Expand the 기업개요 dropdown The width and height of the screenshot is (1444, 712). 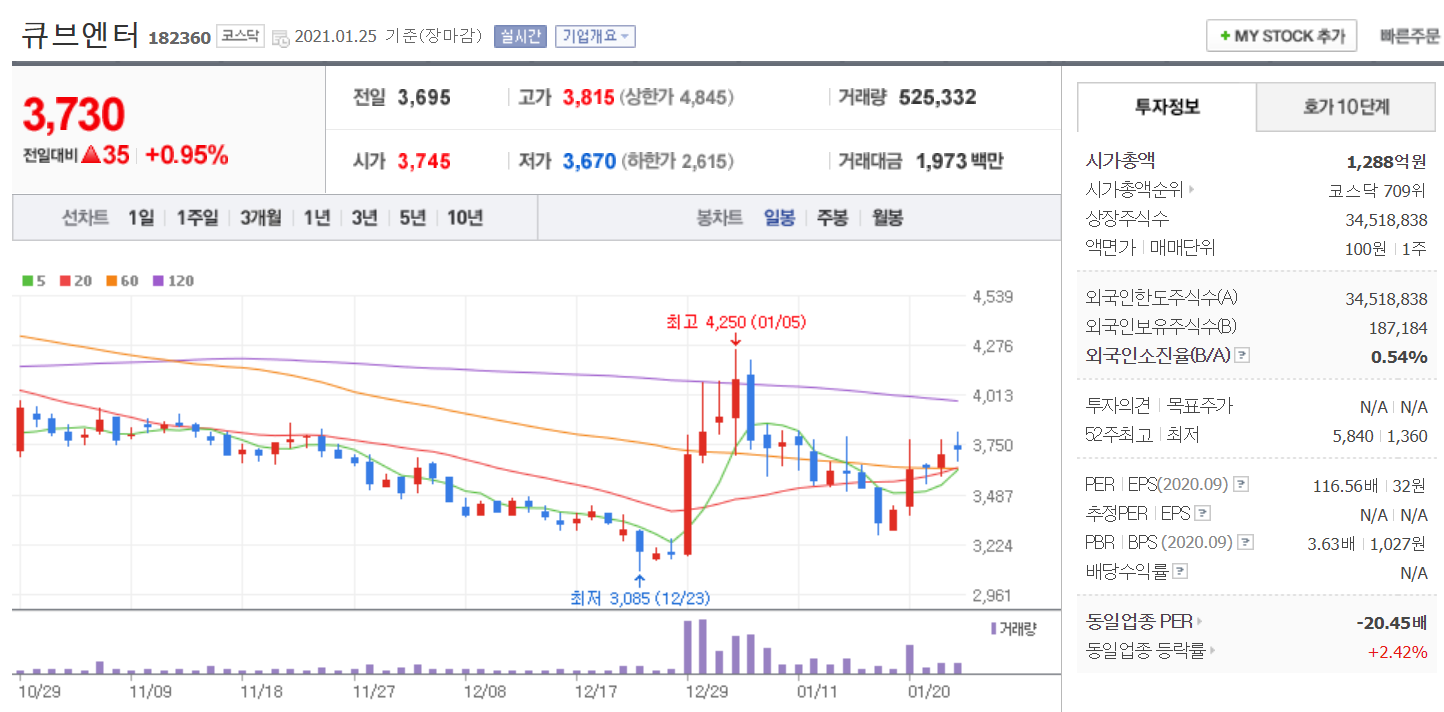point(595,36)
